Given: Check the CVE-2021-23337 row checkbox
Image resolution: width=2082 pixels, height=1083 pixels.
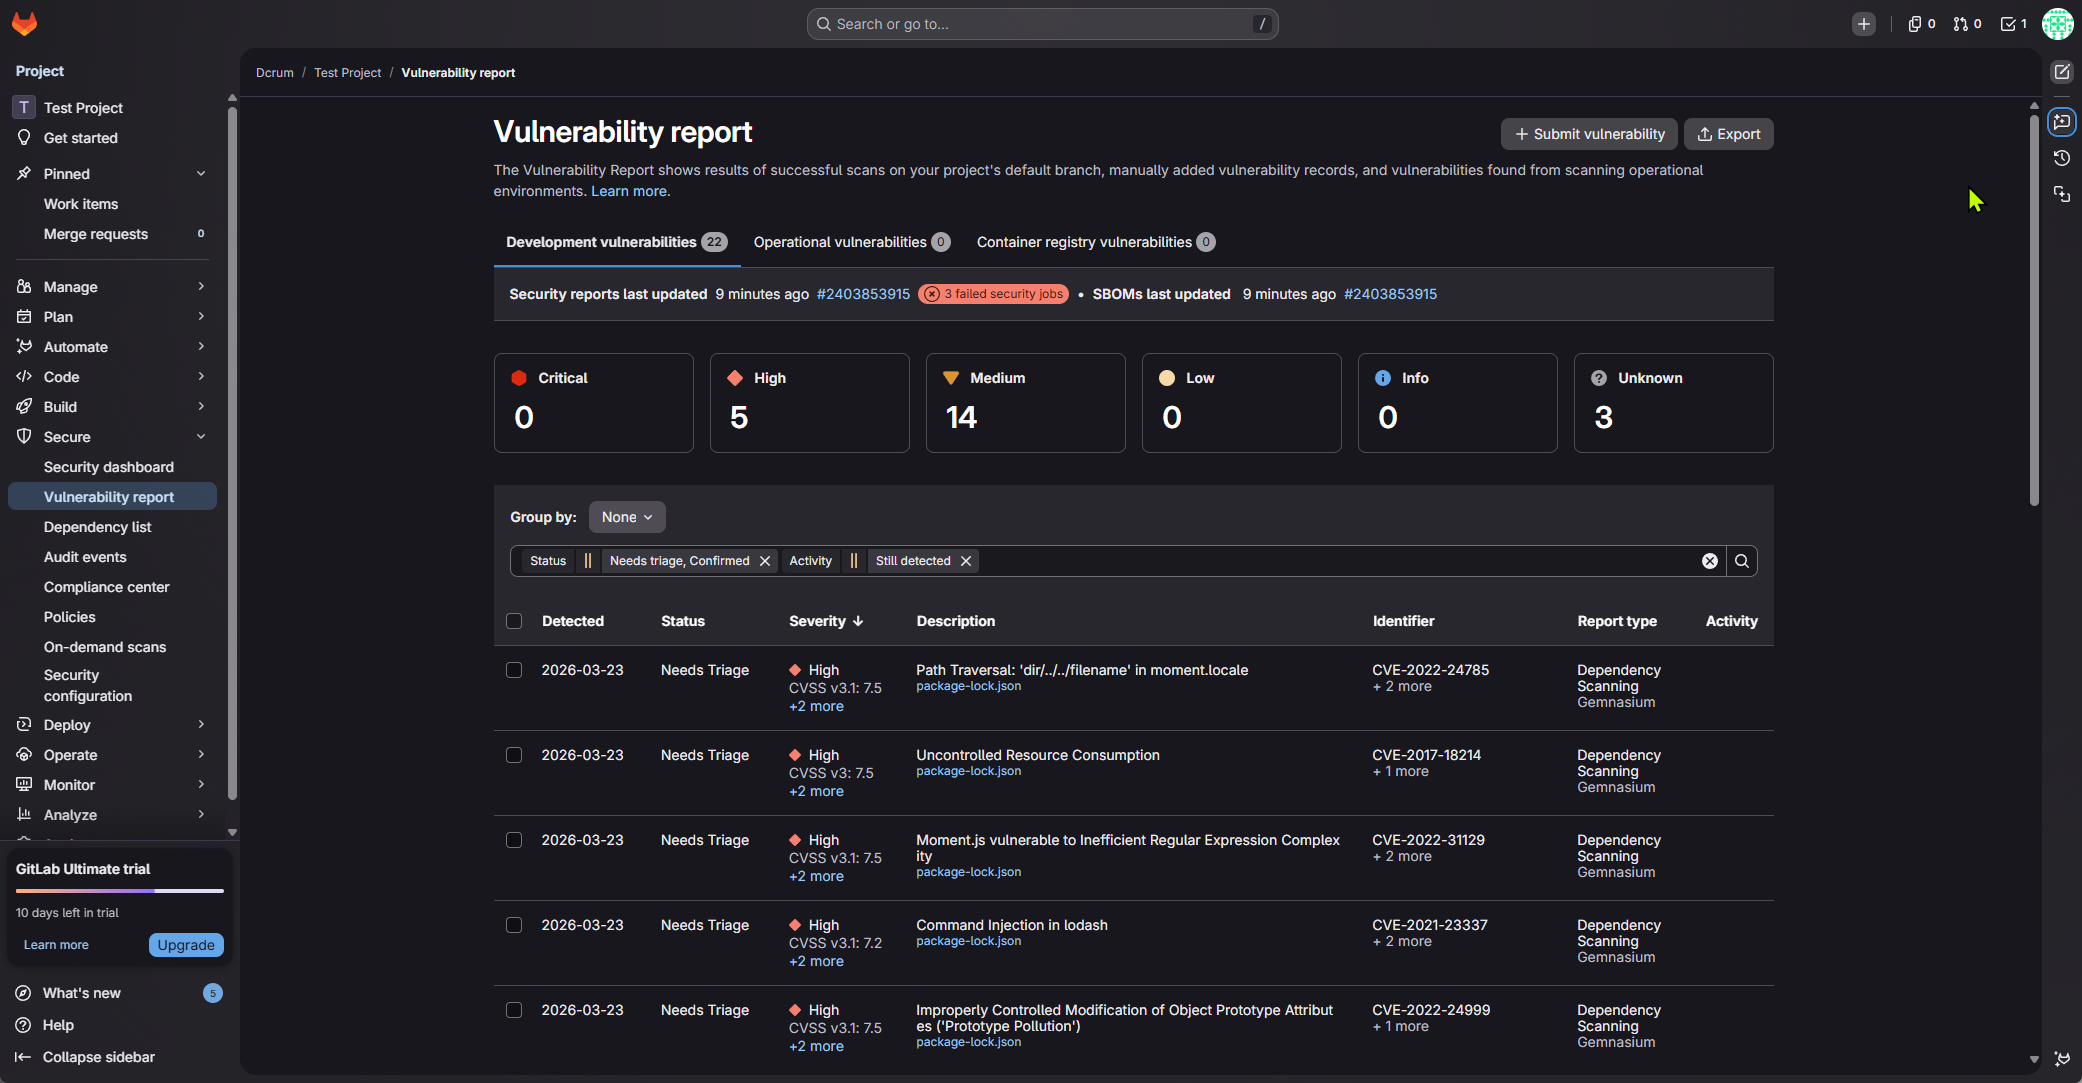Looking at the screenshot, I should [514, 925].
